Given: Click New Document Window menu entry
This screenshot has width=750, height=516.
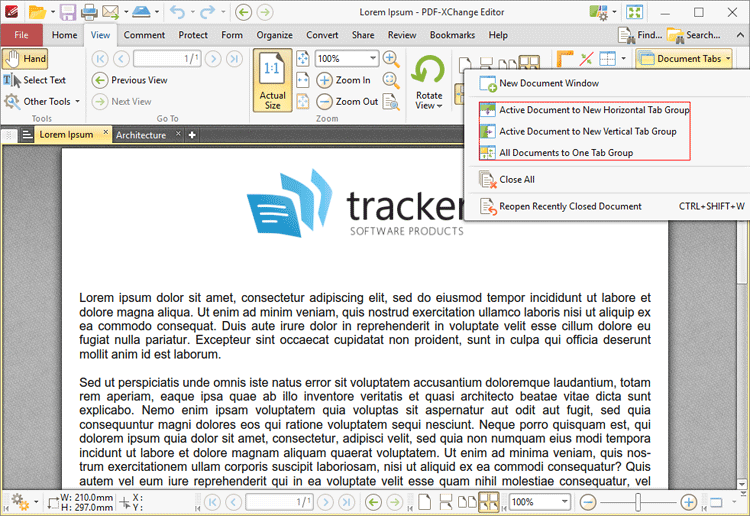Looking at the screenshot, I should point(549,83).
